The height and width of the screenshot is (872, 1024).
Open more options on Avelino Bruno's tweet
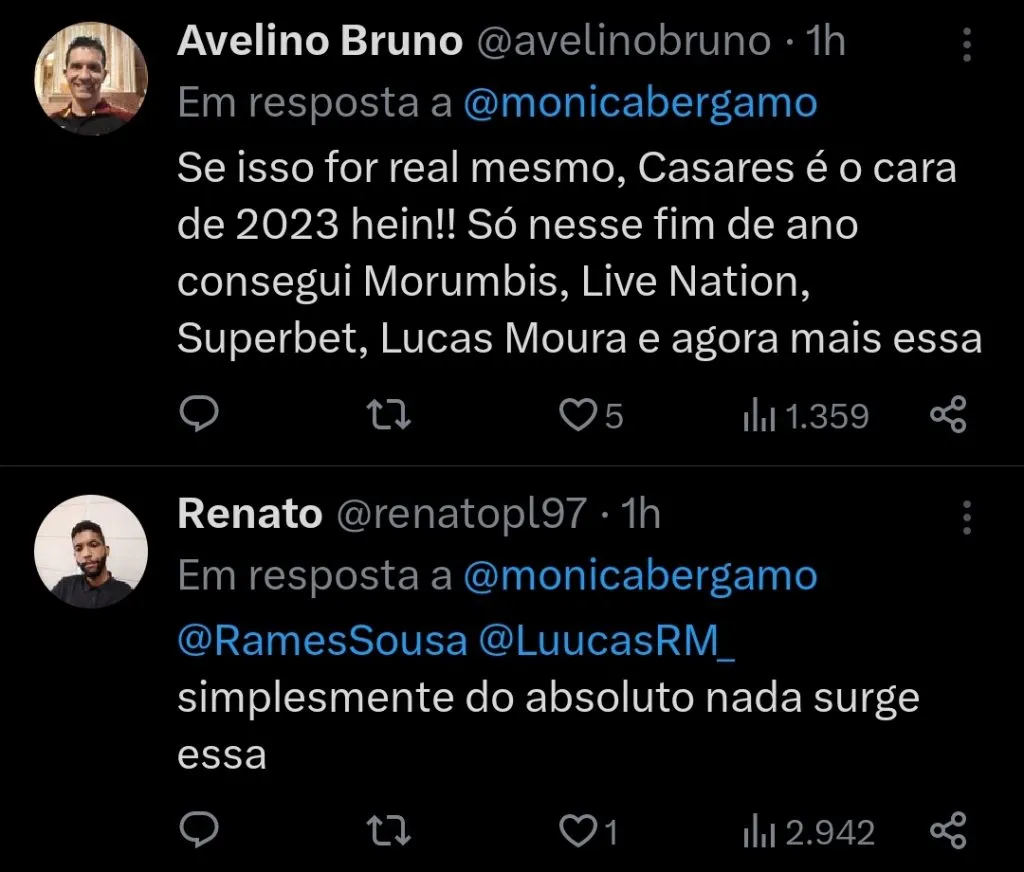click(966, 45)
